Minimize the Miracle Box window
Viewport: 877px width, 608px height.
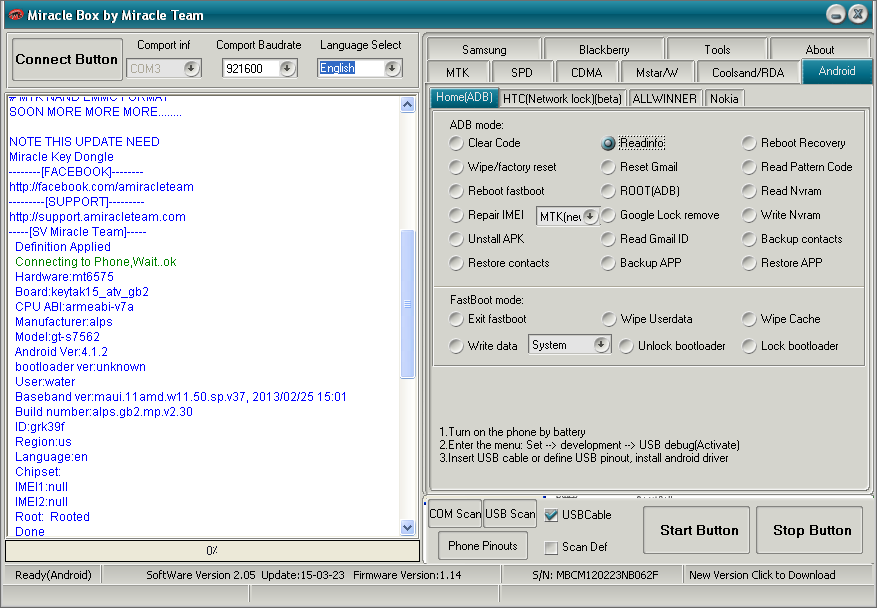(x=836, y=15)
